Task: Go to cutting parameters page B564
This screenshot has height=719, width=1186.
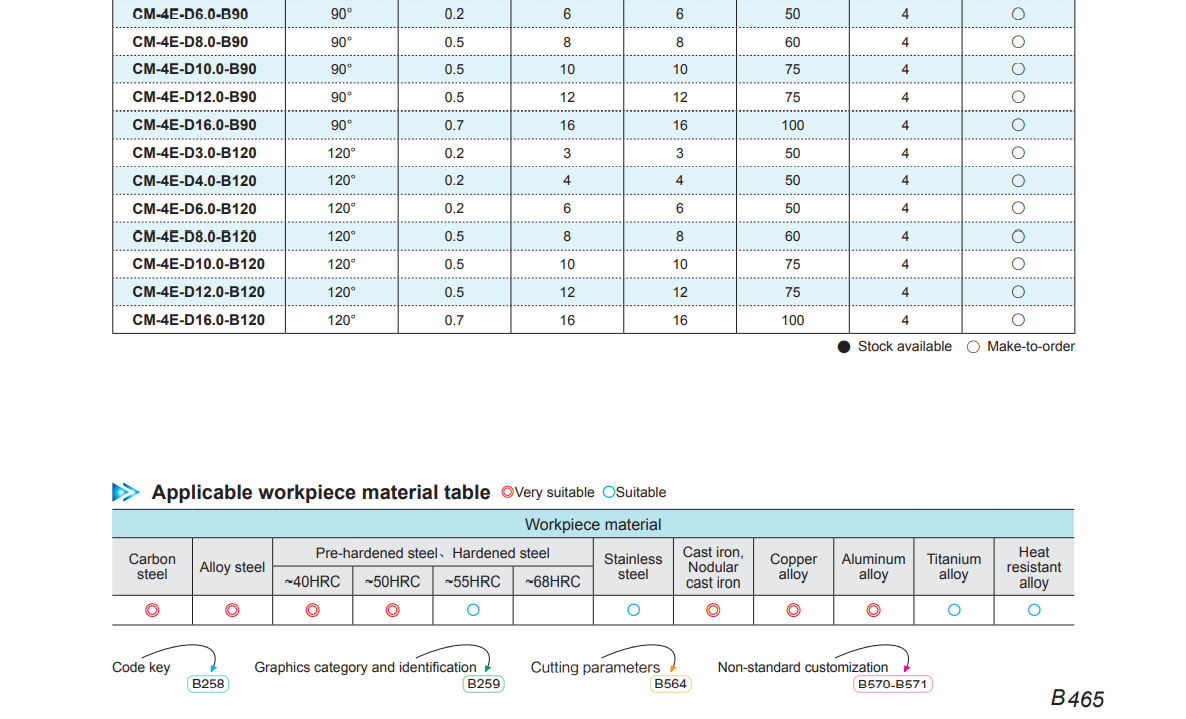Action: pos(670,684)
